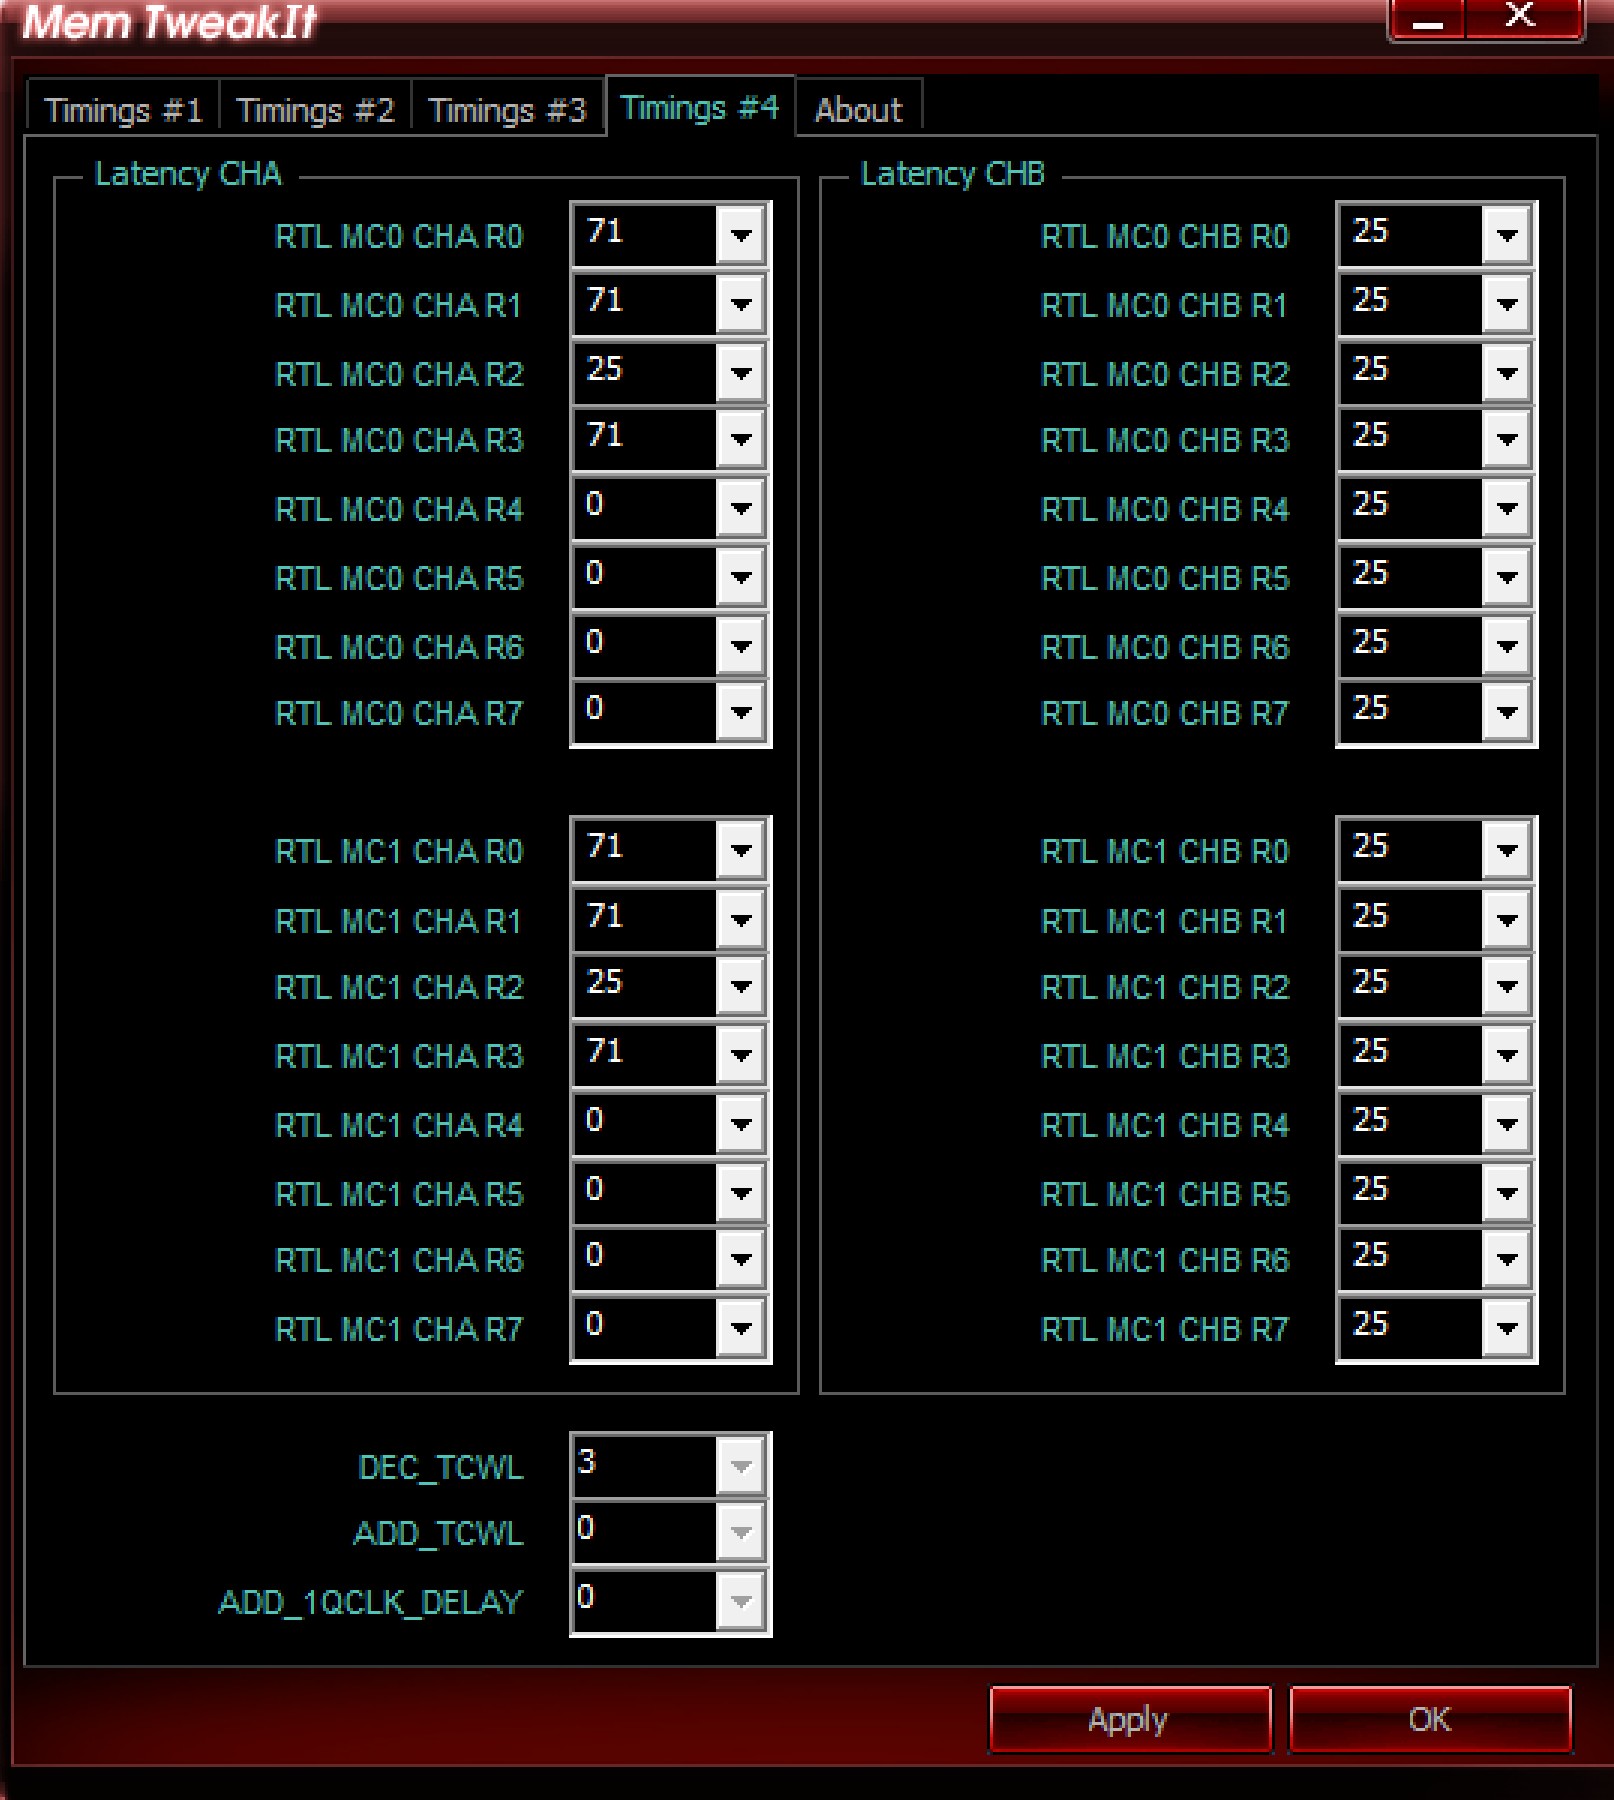Open dropdown arrow of RTL MC1 CHA R3
Viewport: 1614px width, 1800px height.
[740, 1055]
